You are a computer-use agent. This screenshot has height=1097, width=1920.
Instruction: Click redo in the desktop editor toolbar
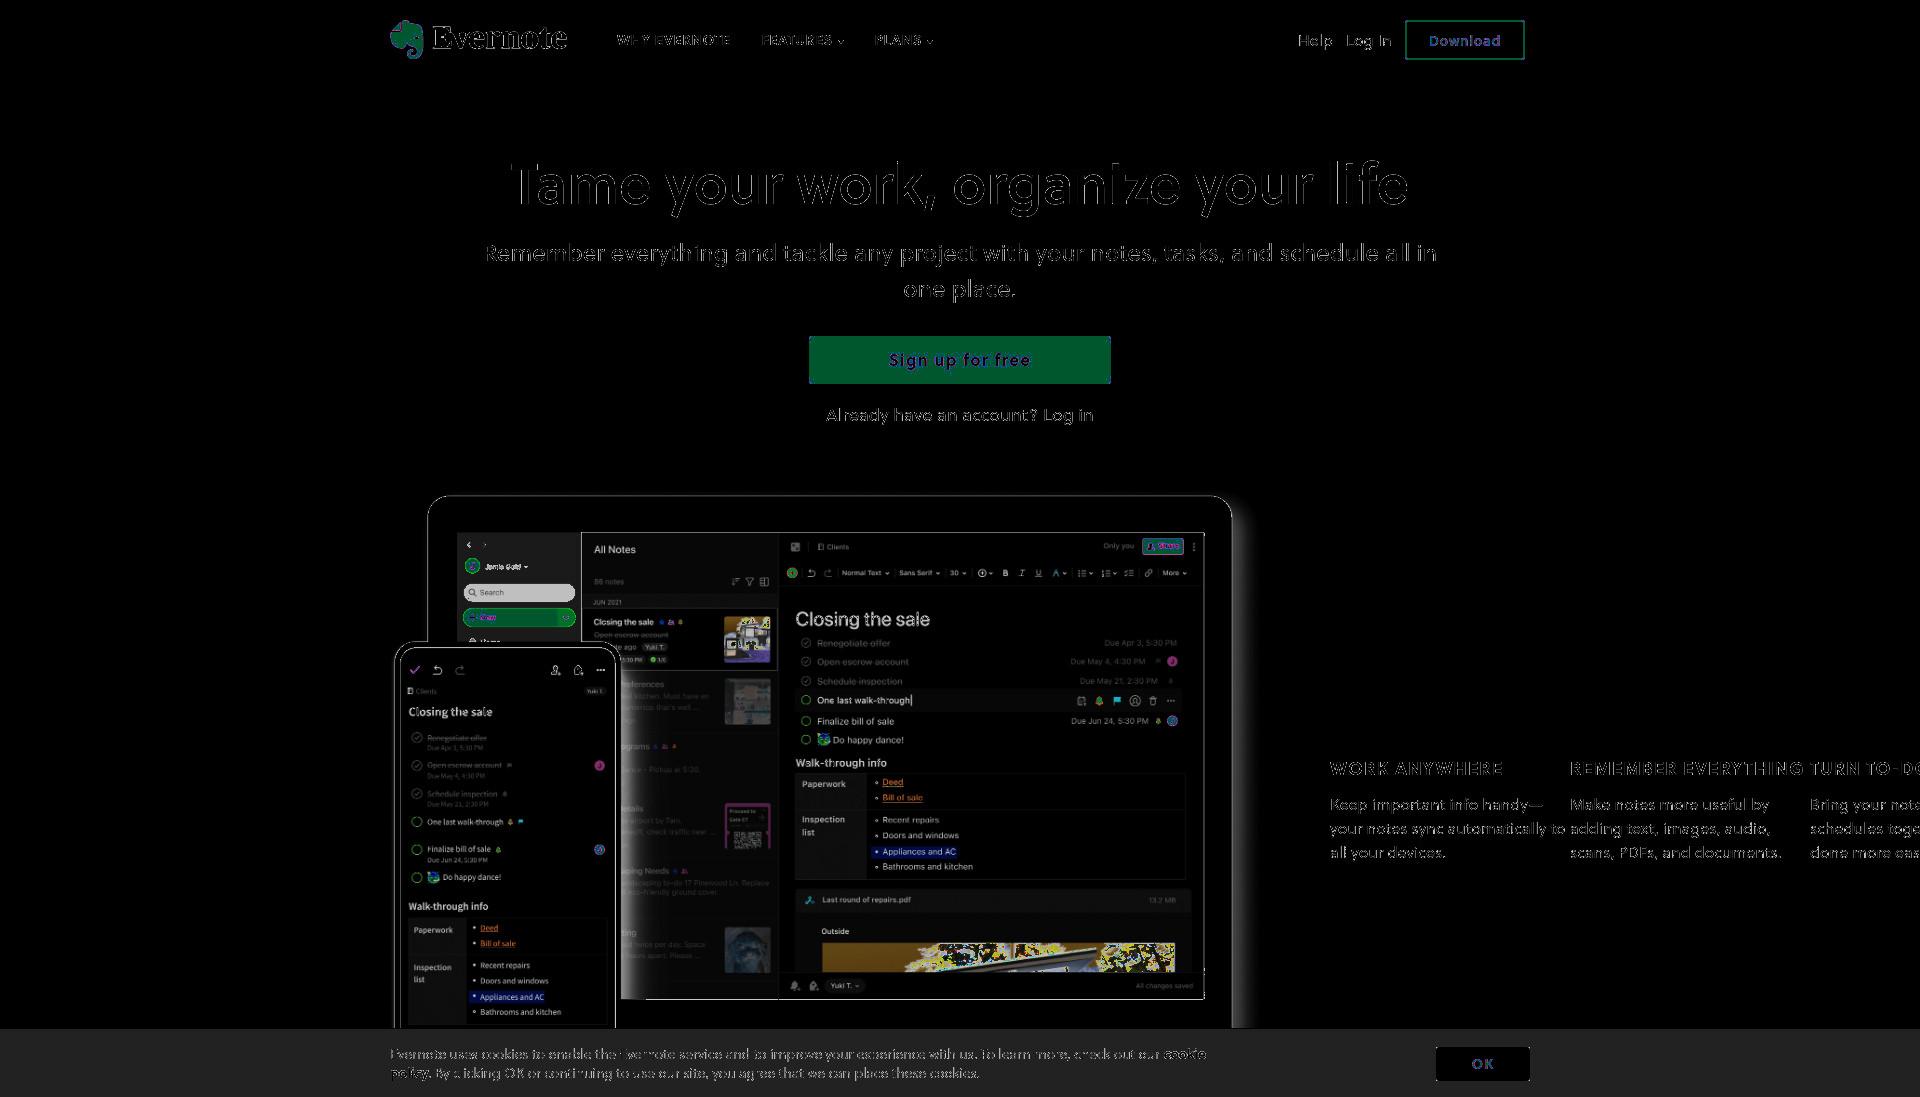(827, 573)
